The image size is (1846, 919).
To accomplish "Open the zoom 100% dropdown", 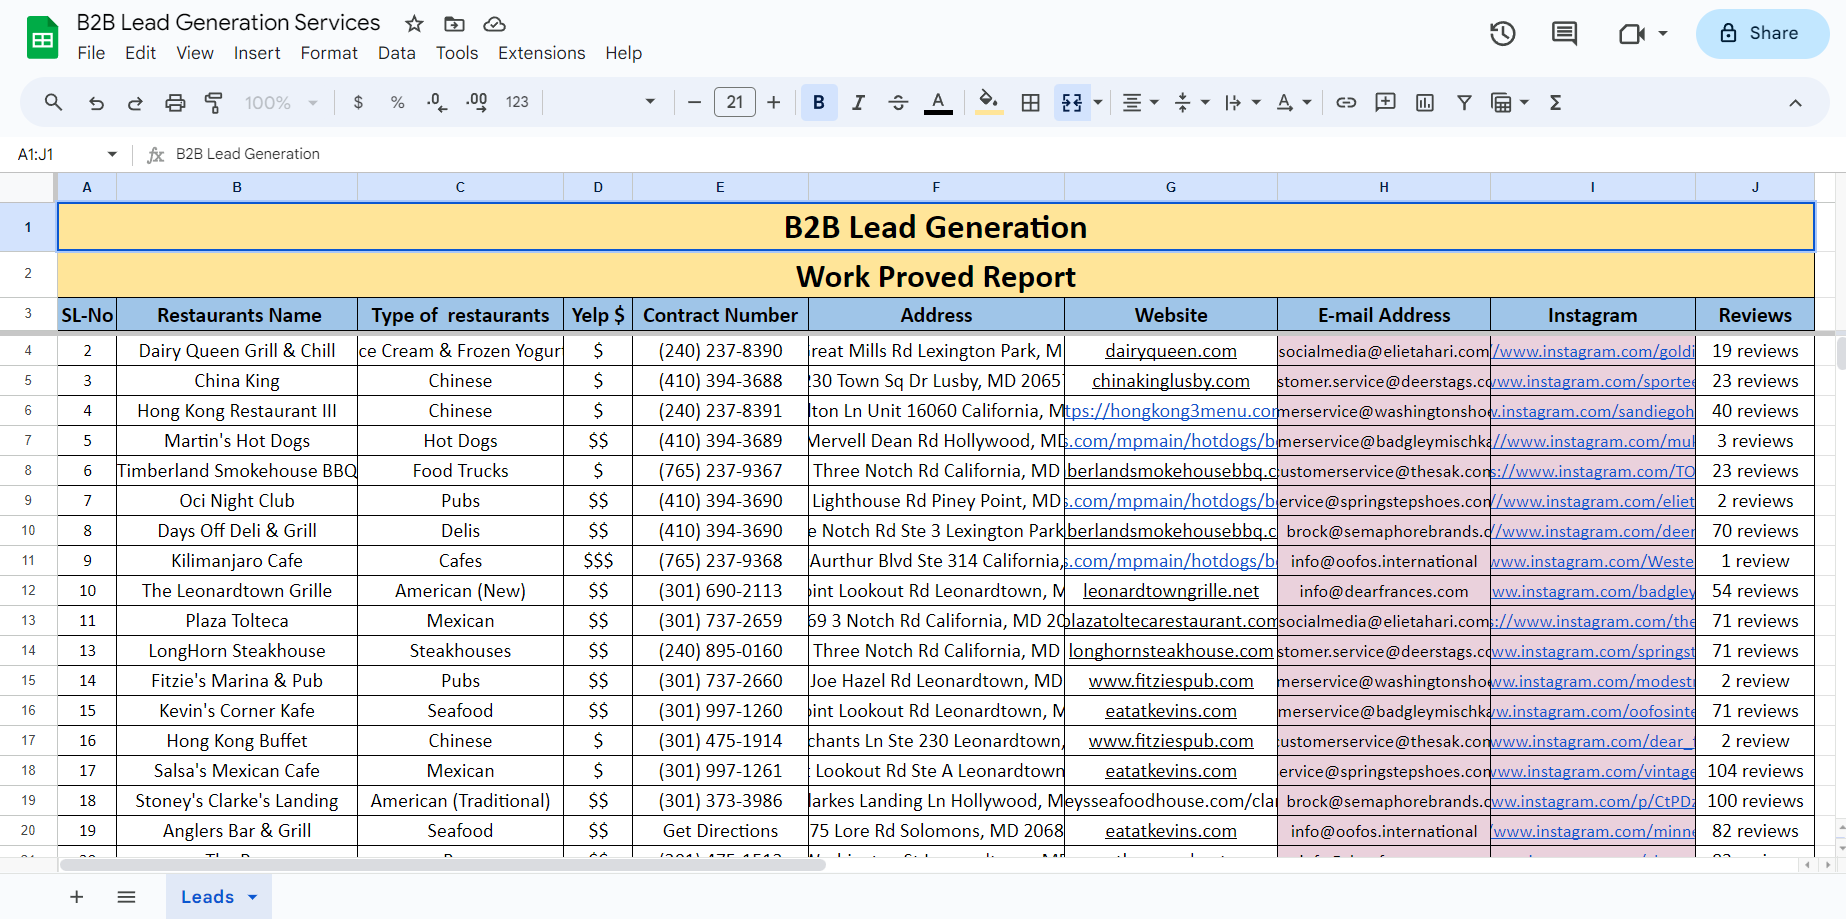I will pyautogui.click(x=281, y=102).
